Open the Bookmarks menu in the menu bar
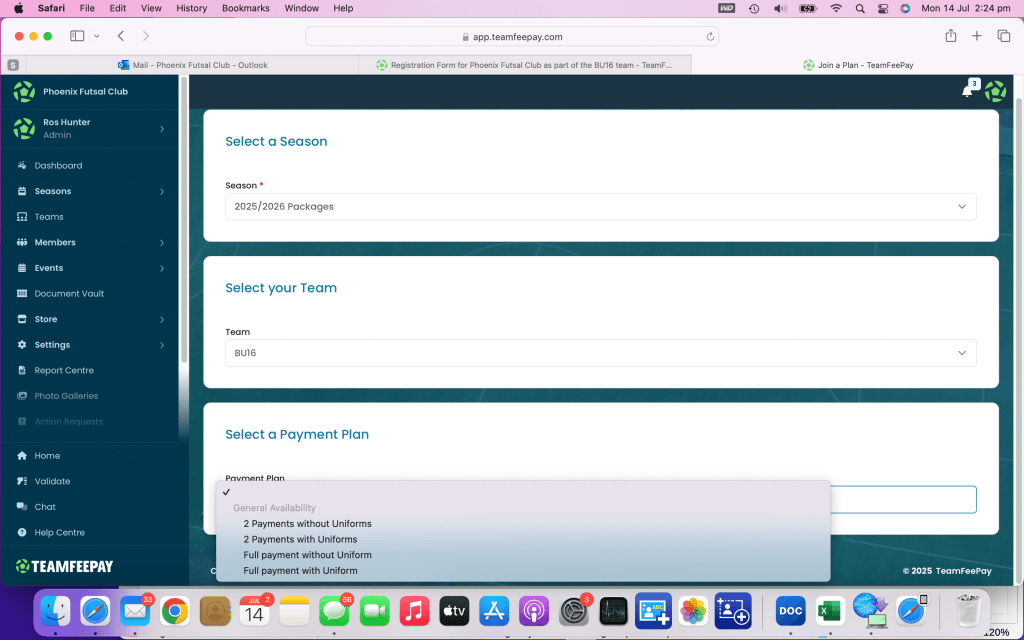 point(245,8)
